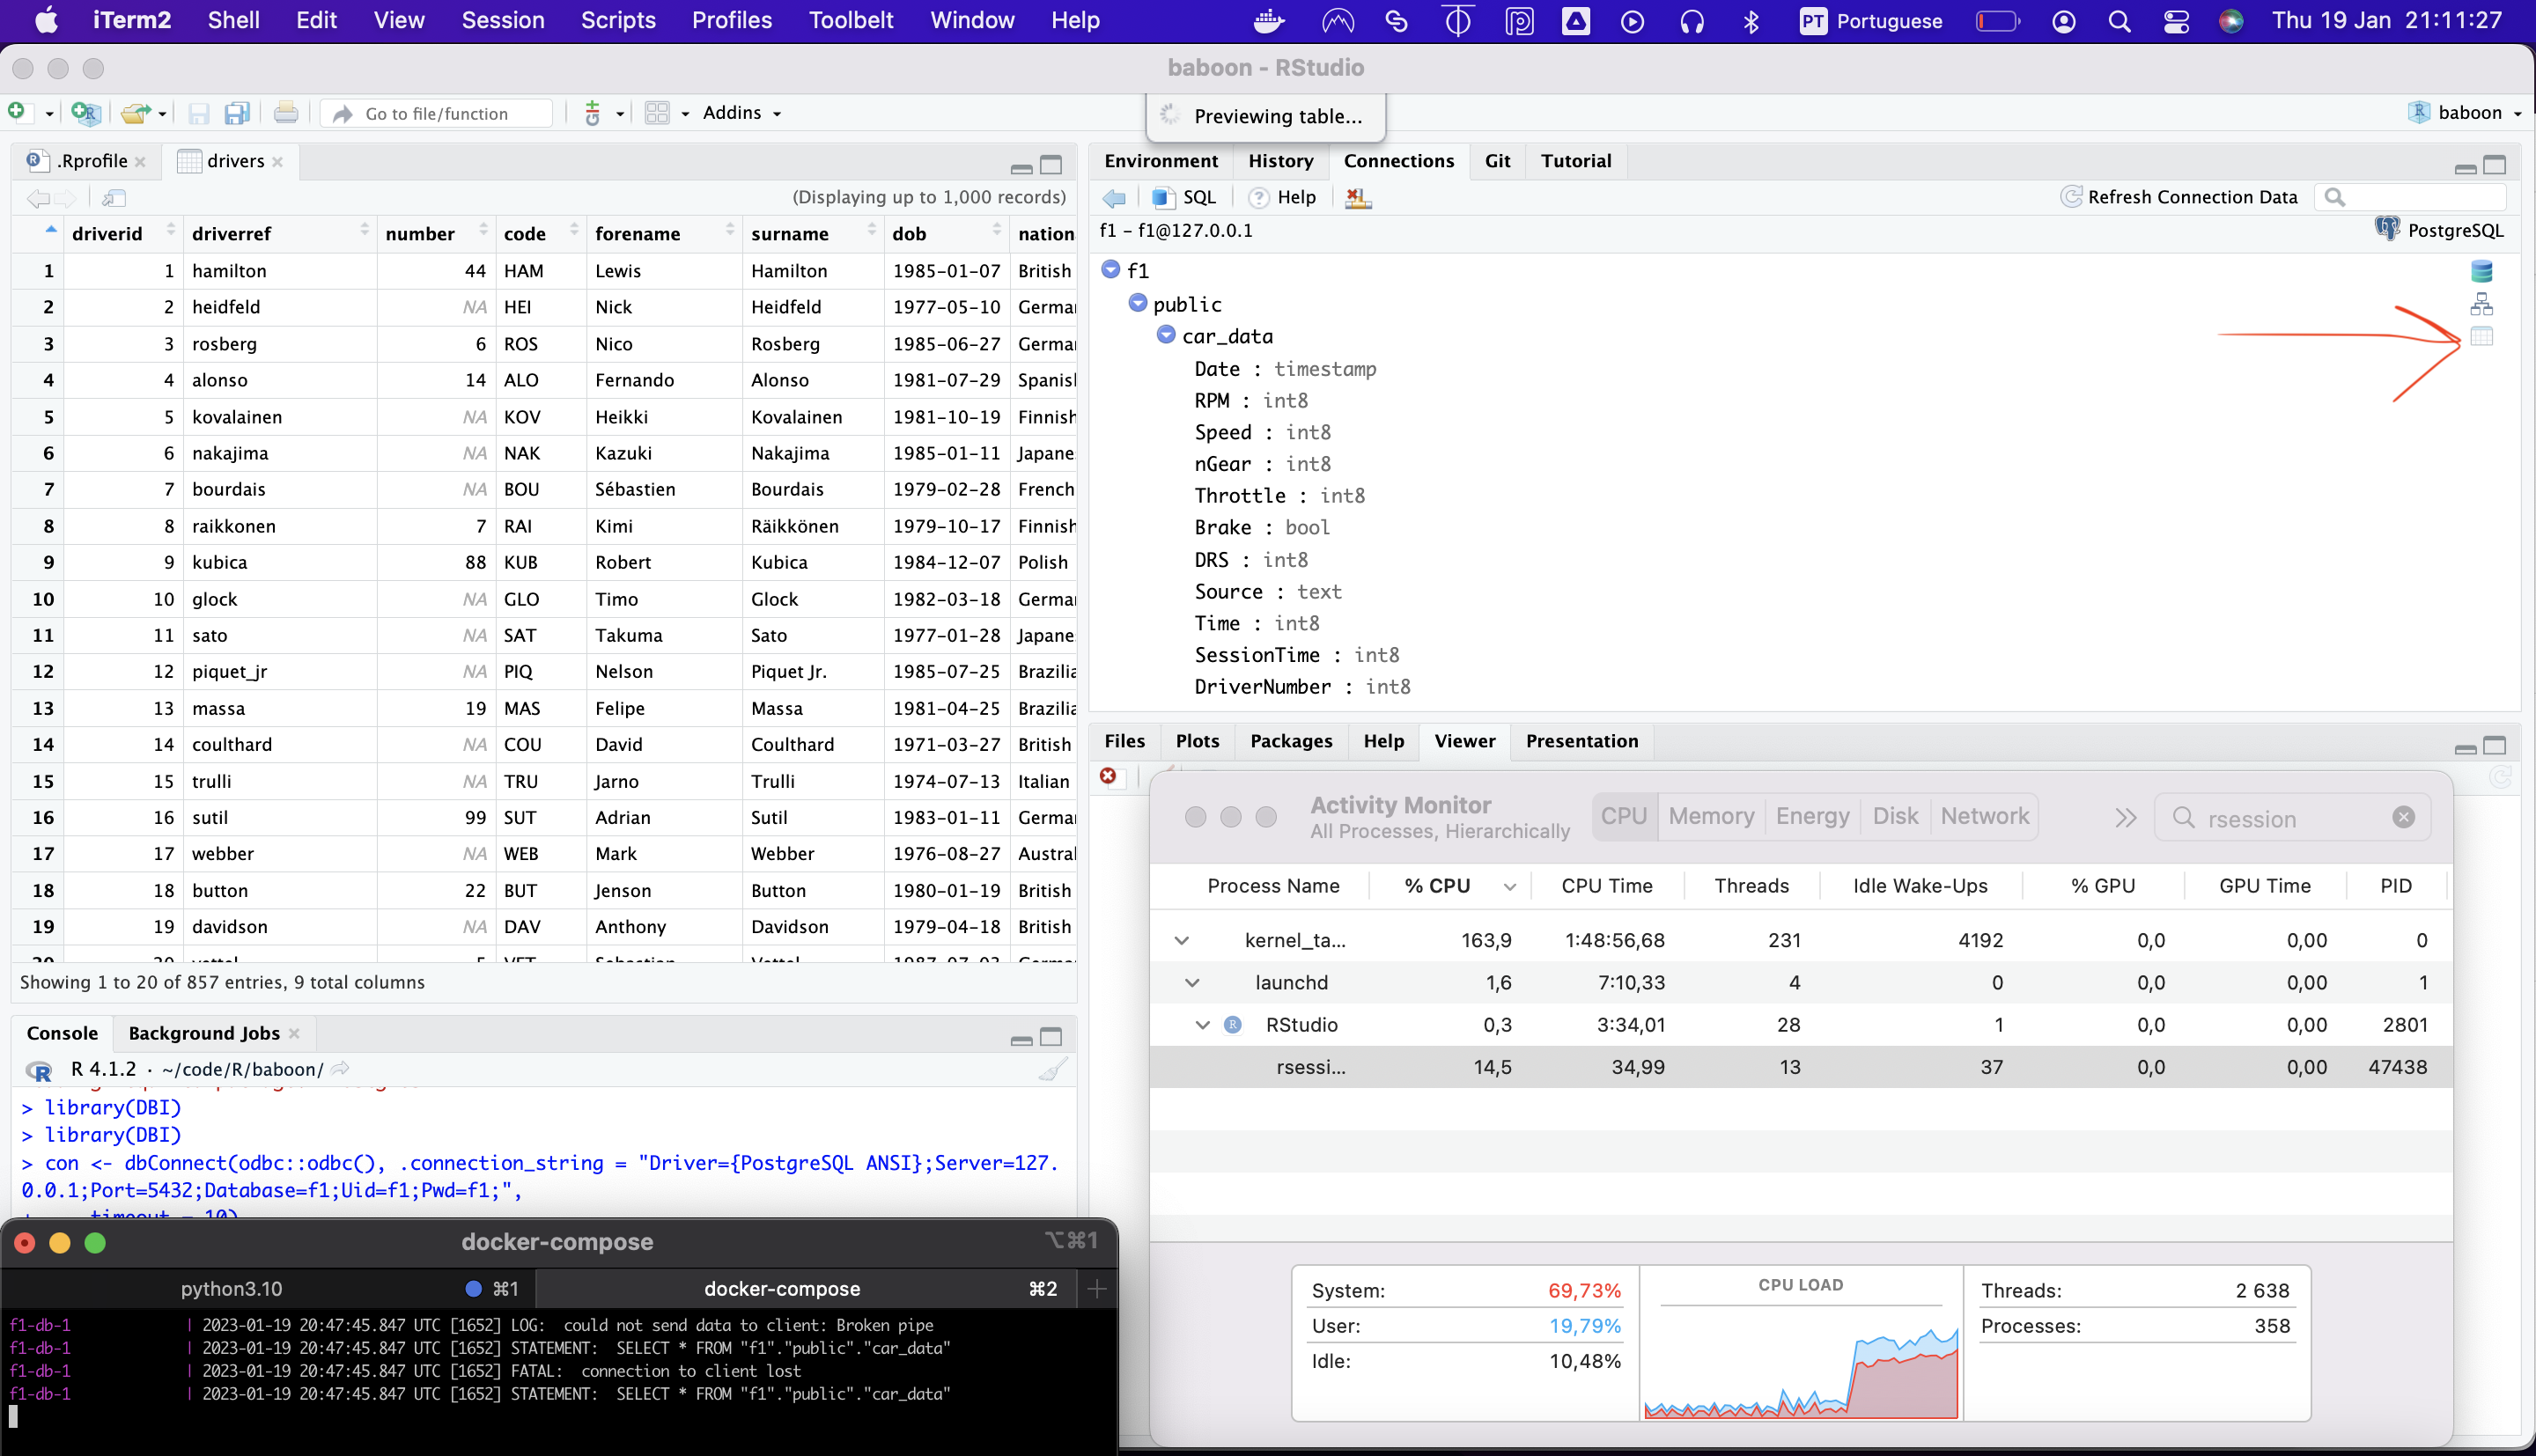
Task: Save the current document using the save icon
Action: [x=198, y=113]
